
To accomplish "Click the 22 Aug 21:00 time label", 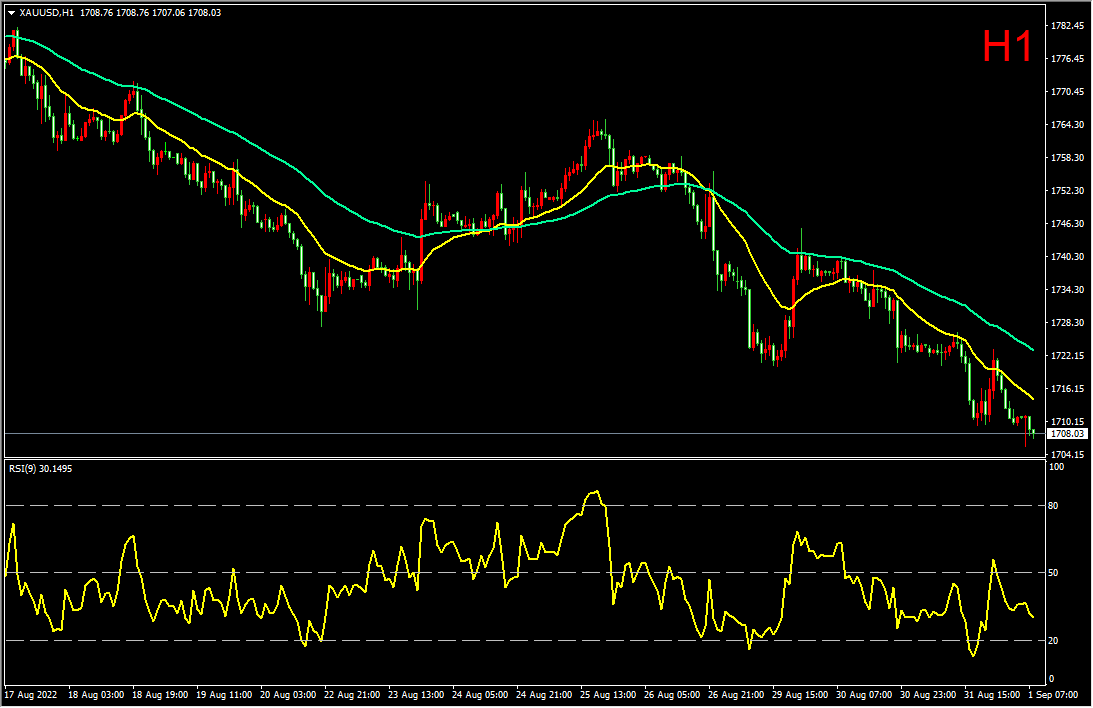I will click(352, 695).
